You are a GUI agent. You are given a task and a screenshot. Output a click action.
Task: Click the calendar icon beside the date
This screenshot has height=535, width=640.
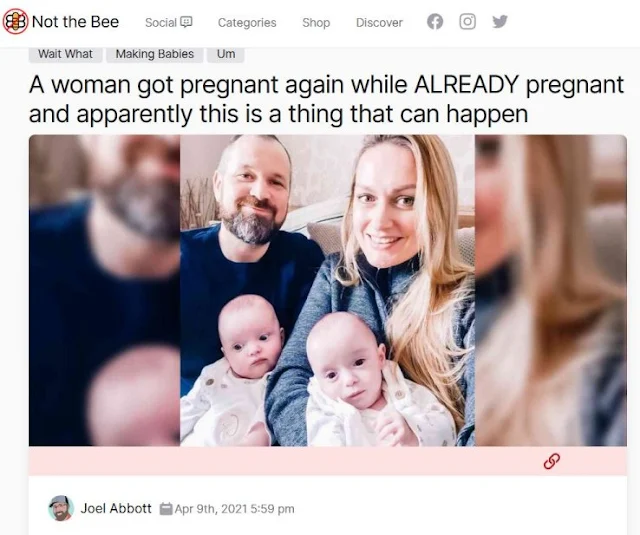click(x=165, y=509)
